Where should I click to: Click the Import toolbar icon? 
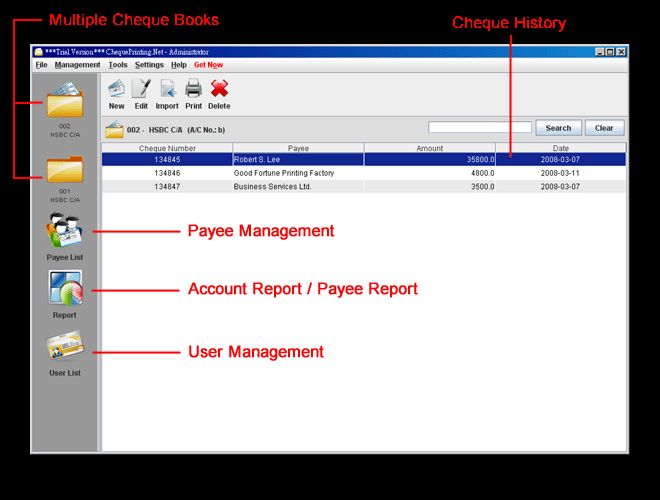click(x=167, y=90)
